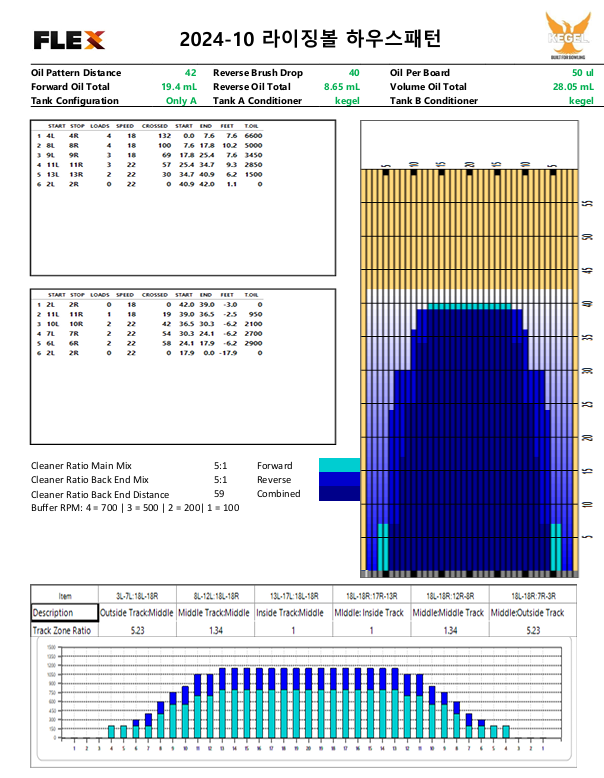Select the "Only A" tank value

coord(181,101)
